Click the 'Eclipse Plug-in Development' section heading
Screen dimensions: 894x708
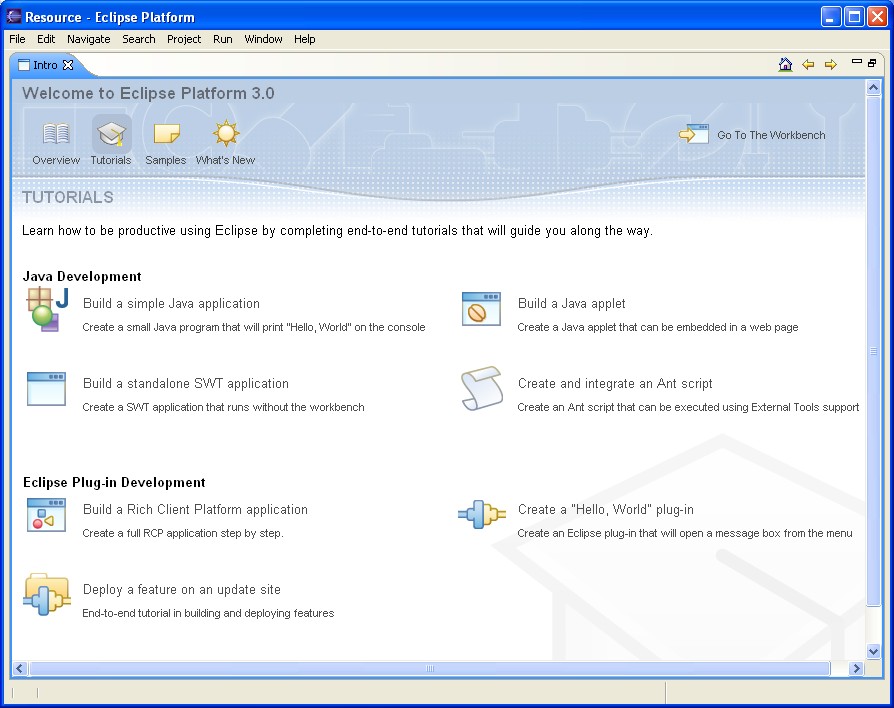[114, 482]
